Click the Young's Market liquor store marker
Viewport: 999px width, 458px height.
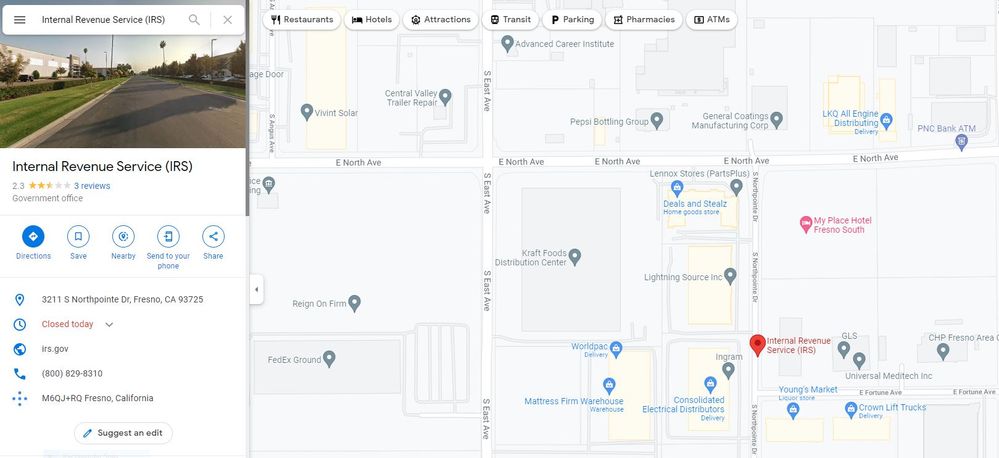793,410
